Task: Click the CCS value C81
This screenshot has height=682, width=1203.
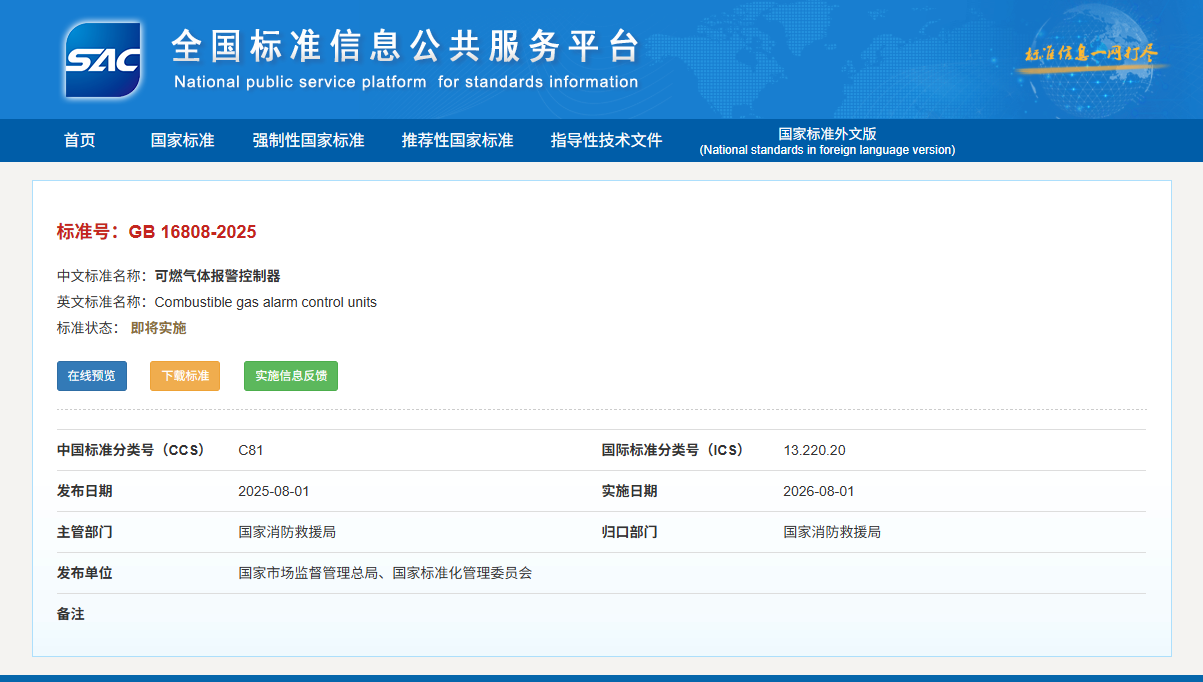Action: 251,450
